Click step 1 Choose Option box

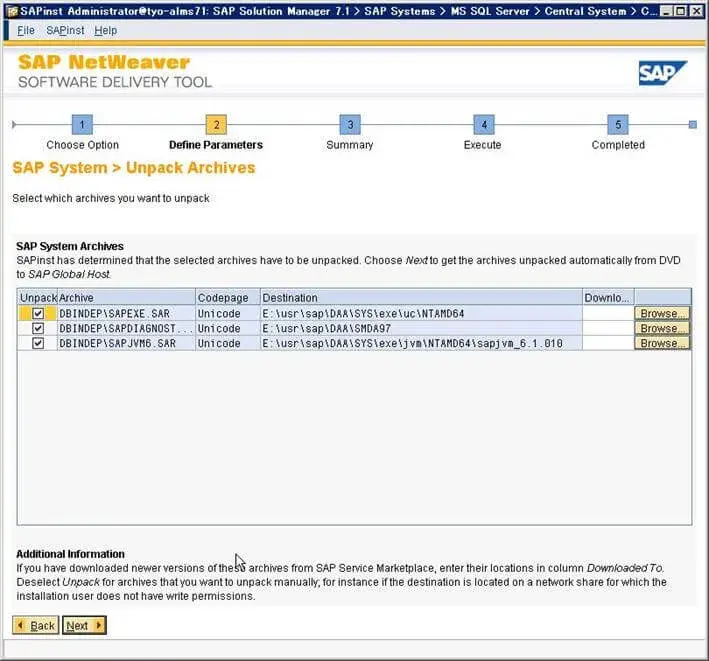tap(82, 124)
